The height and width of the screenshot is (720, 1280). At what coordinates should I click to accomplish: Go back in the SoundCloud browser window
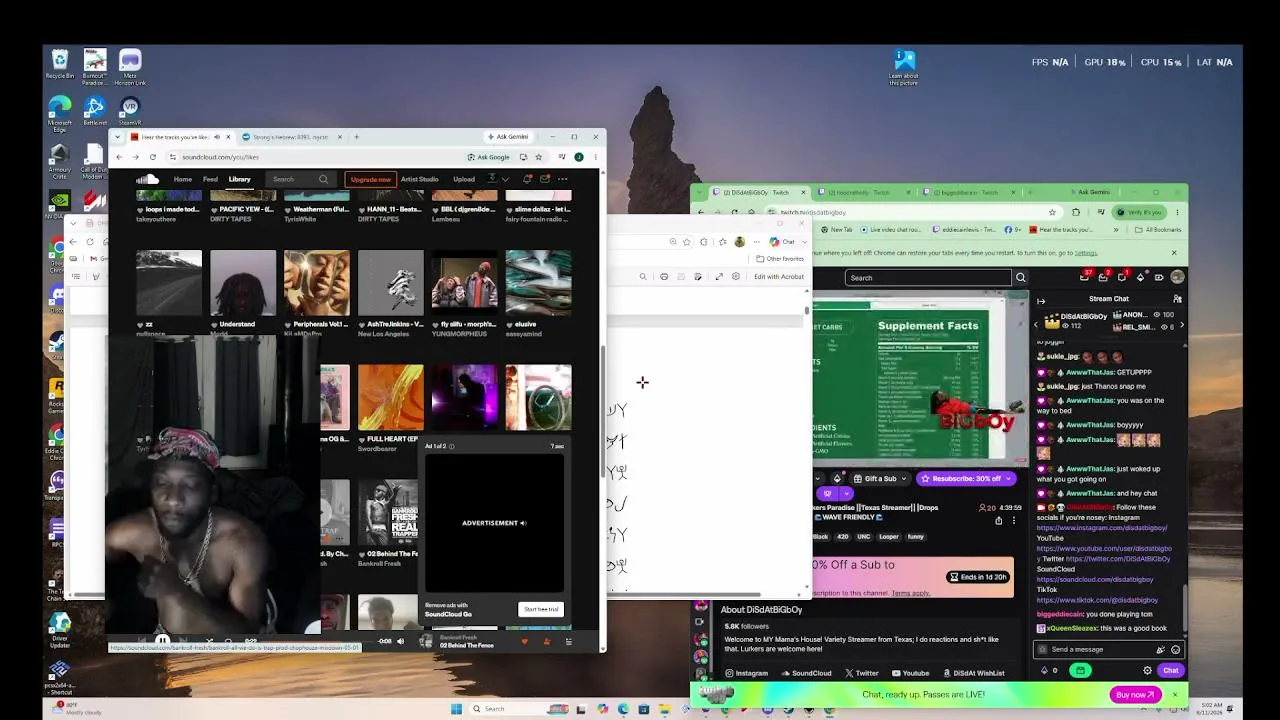tap(119, 157)
